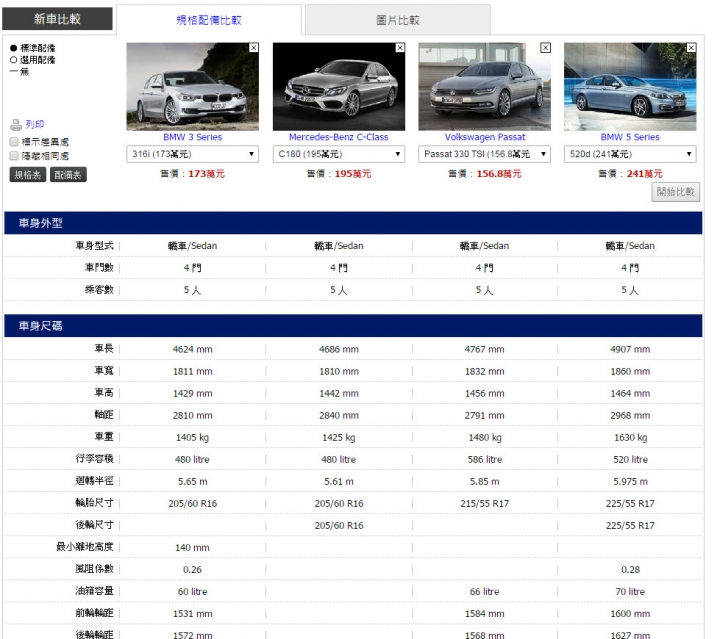Click the 1832 mm width value
720x639 pixels.
[x=484, y=371]
